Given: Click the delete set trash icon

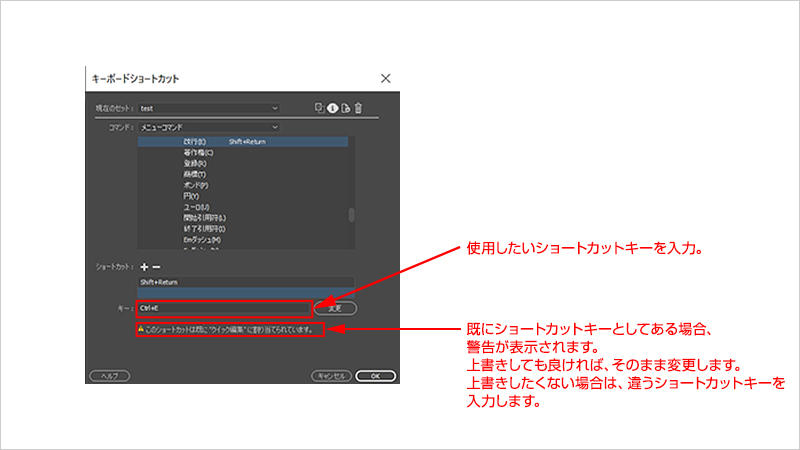Looking at the screenshot, I should [359, 108].
